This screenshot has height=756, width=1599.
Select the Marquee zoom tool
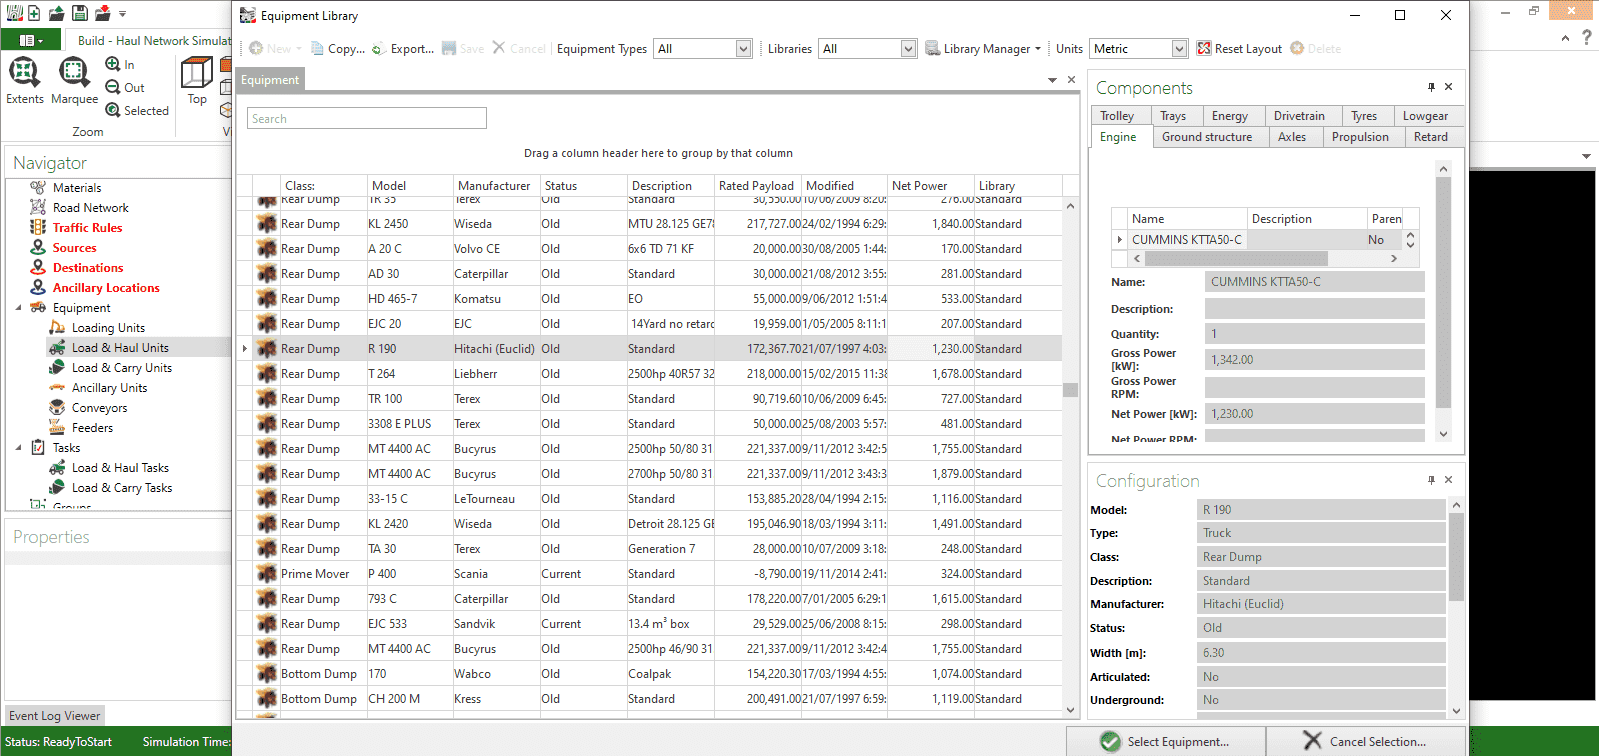pyautogui.click(x=74, y=73)
